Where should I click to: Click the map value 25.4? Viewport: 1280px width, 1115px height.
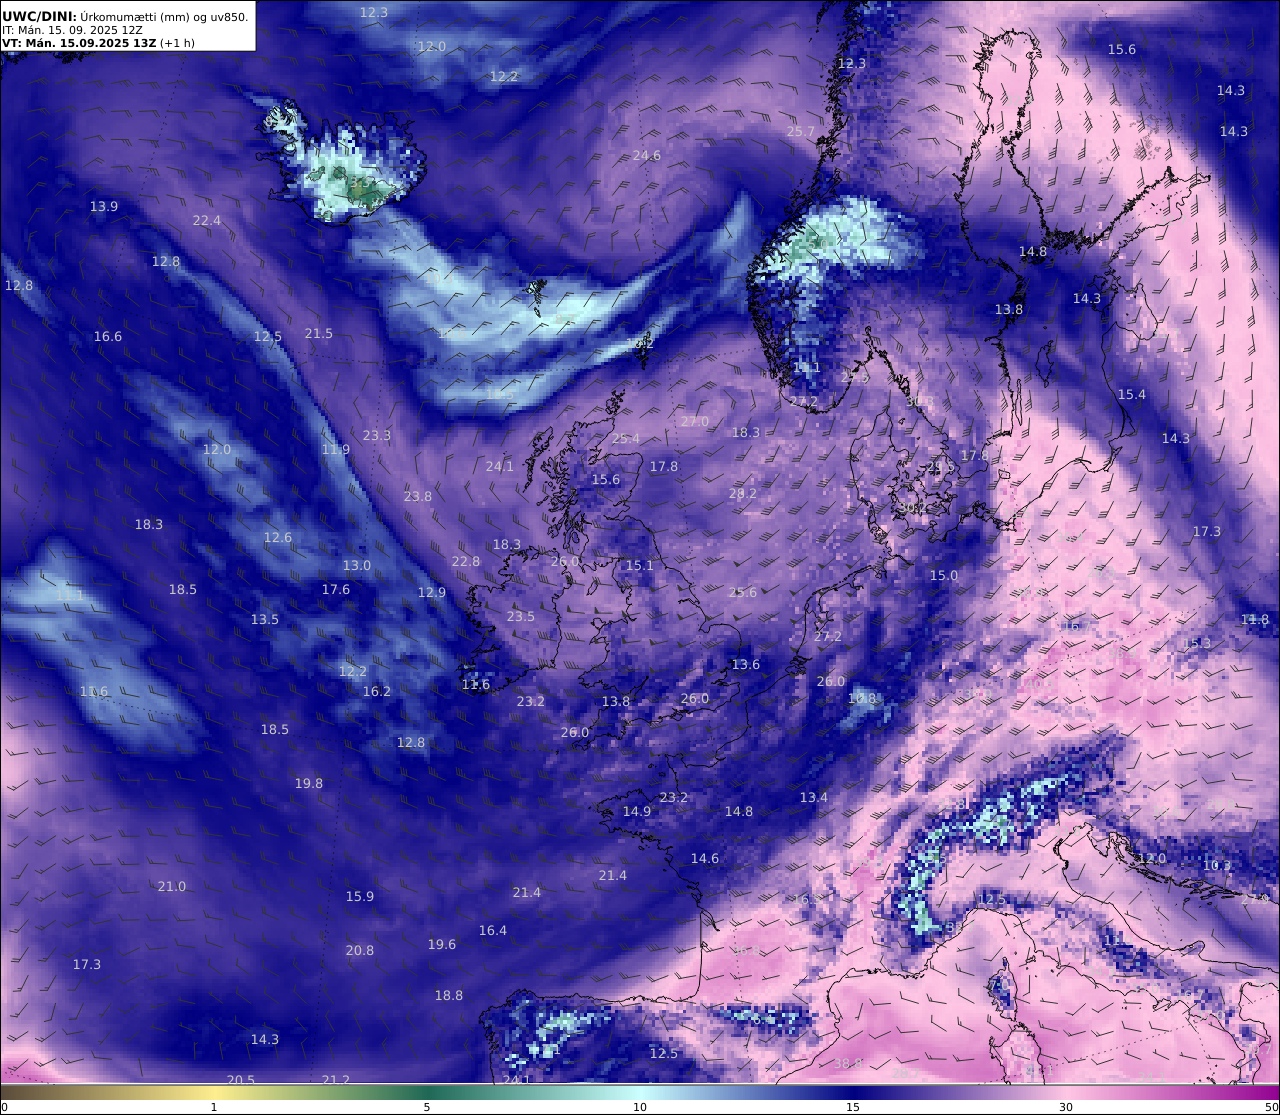click(x=626, y=438)
